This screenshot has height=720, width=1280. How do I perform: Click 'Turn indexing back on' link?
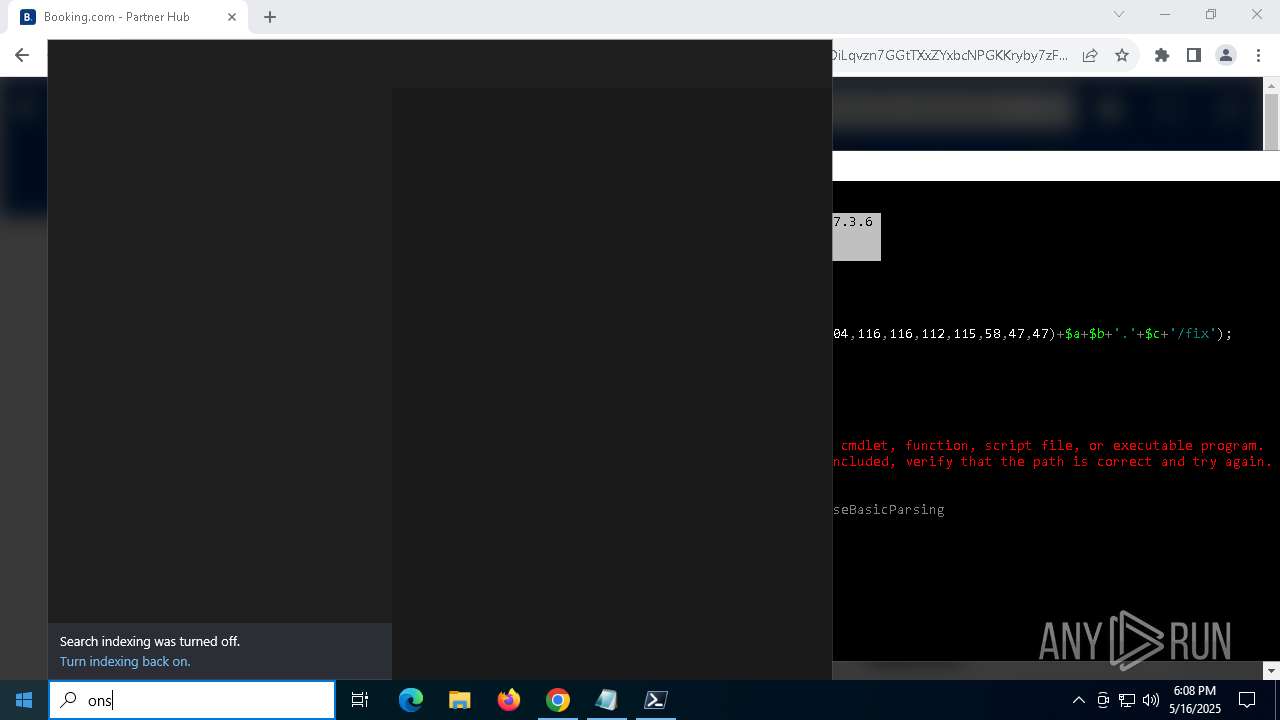[x=125, y=661]
